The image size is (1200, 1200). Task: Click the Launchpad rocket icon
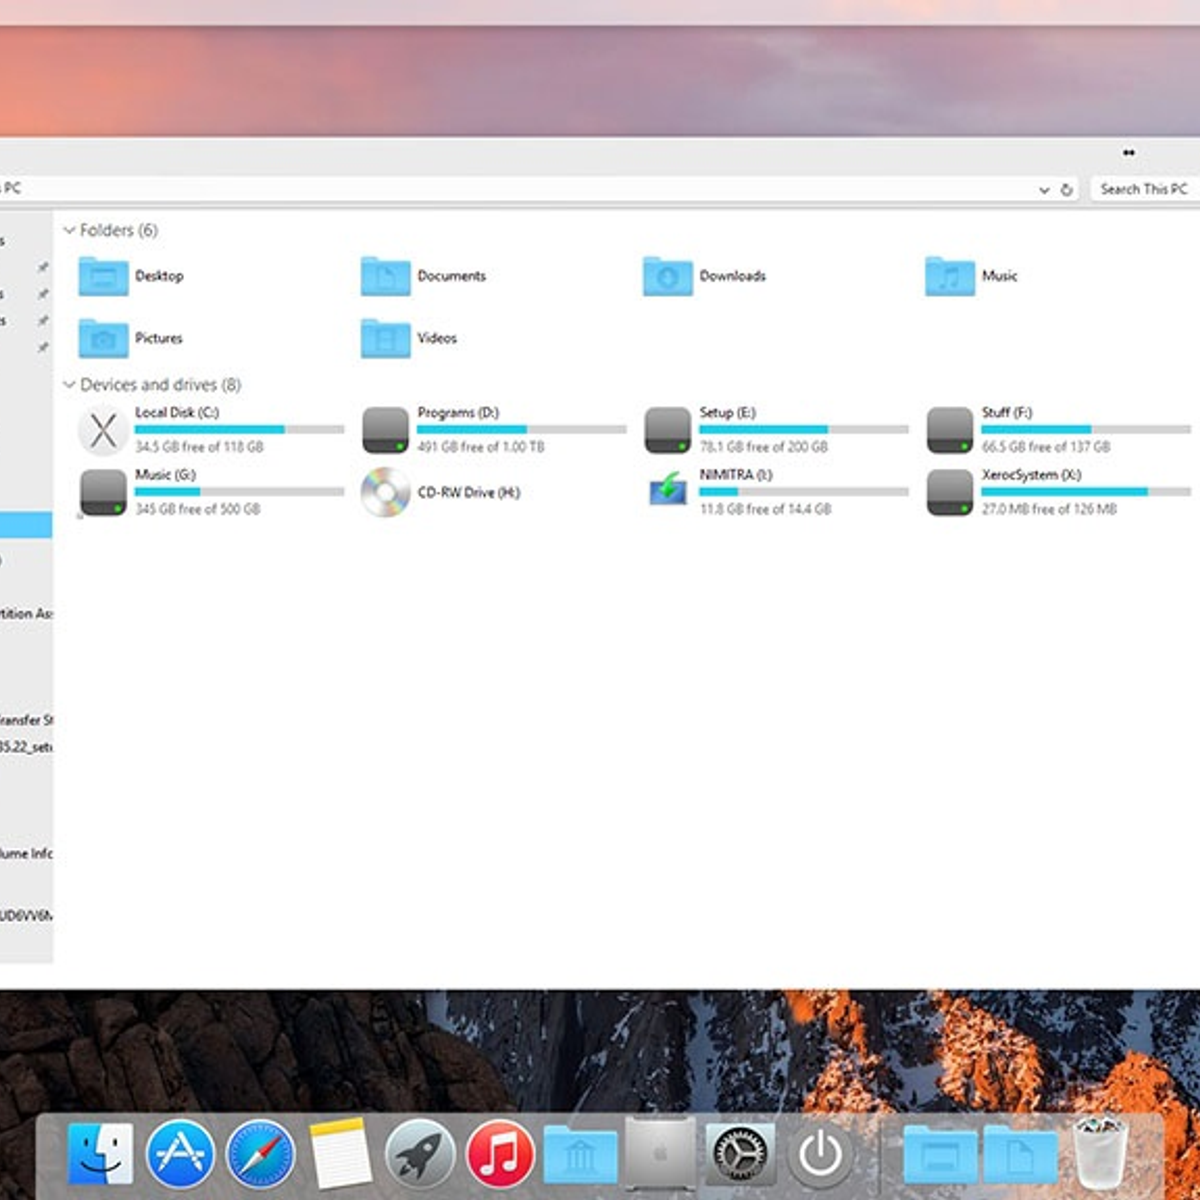click(x=420, y=1153)
